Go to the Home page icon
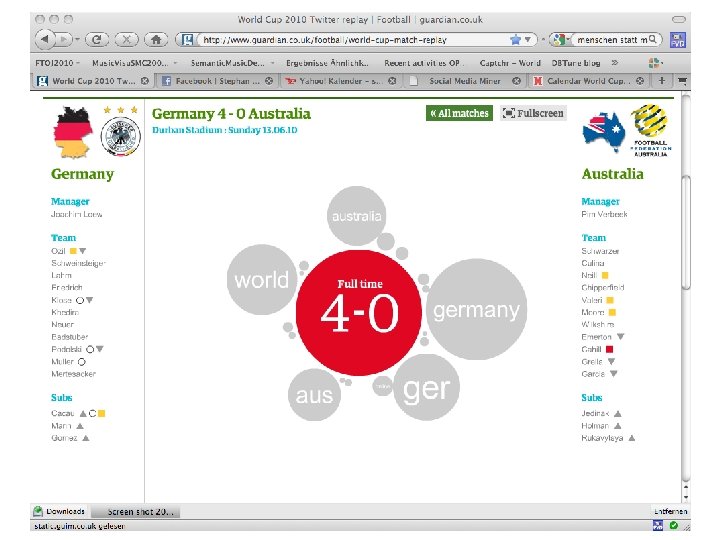This screenshot has width=720, height=540. coord(156,40)
